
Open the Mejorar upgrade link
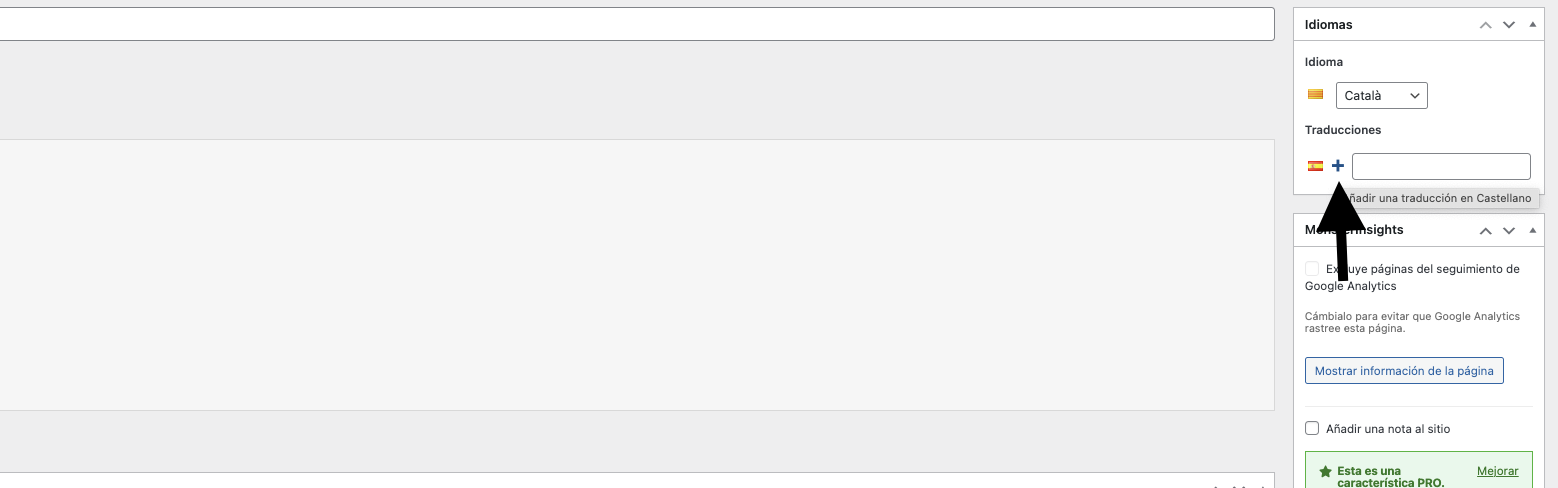point(1497,471)
